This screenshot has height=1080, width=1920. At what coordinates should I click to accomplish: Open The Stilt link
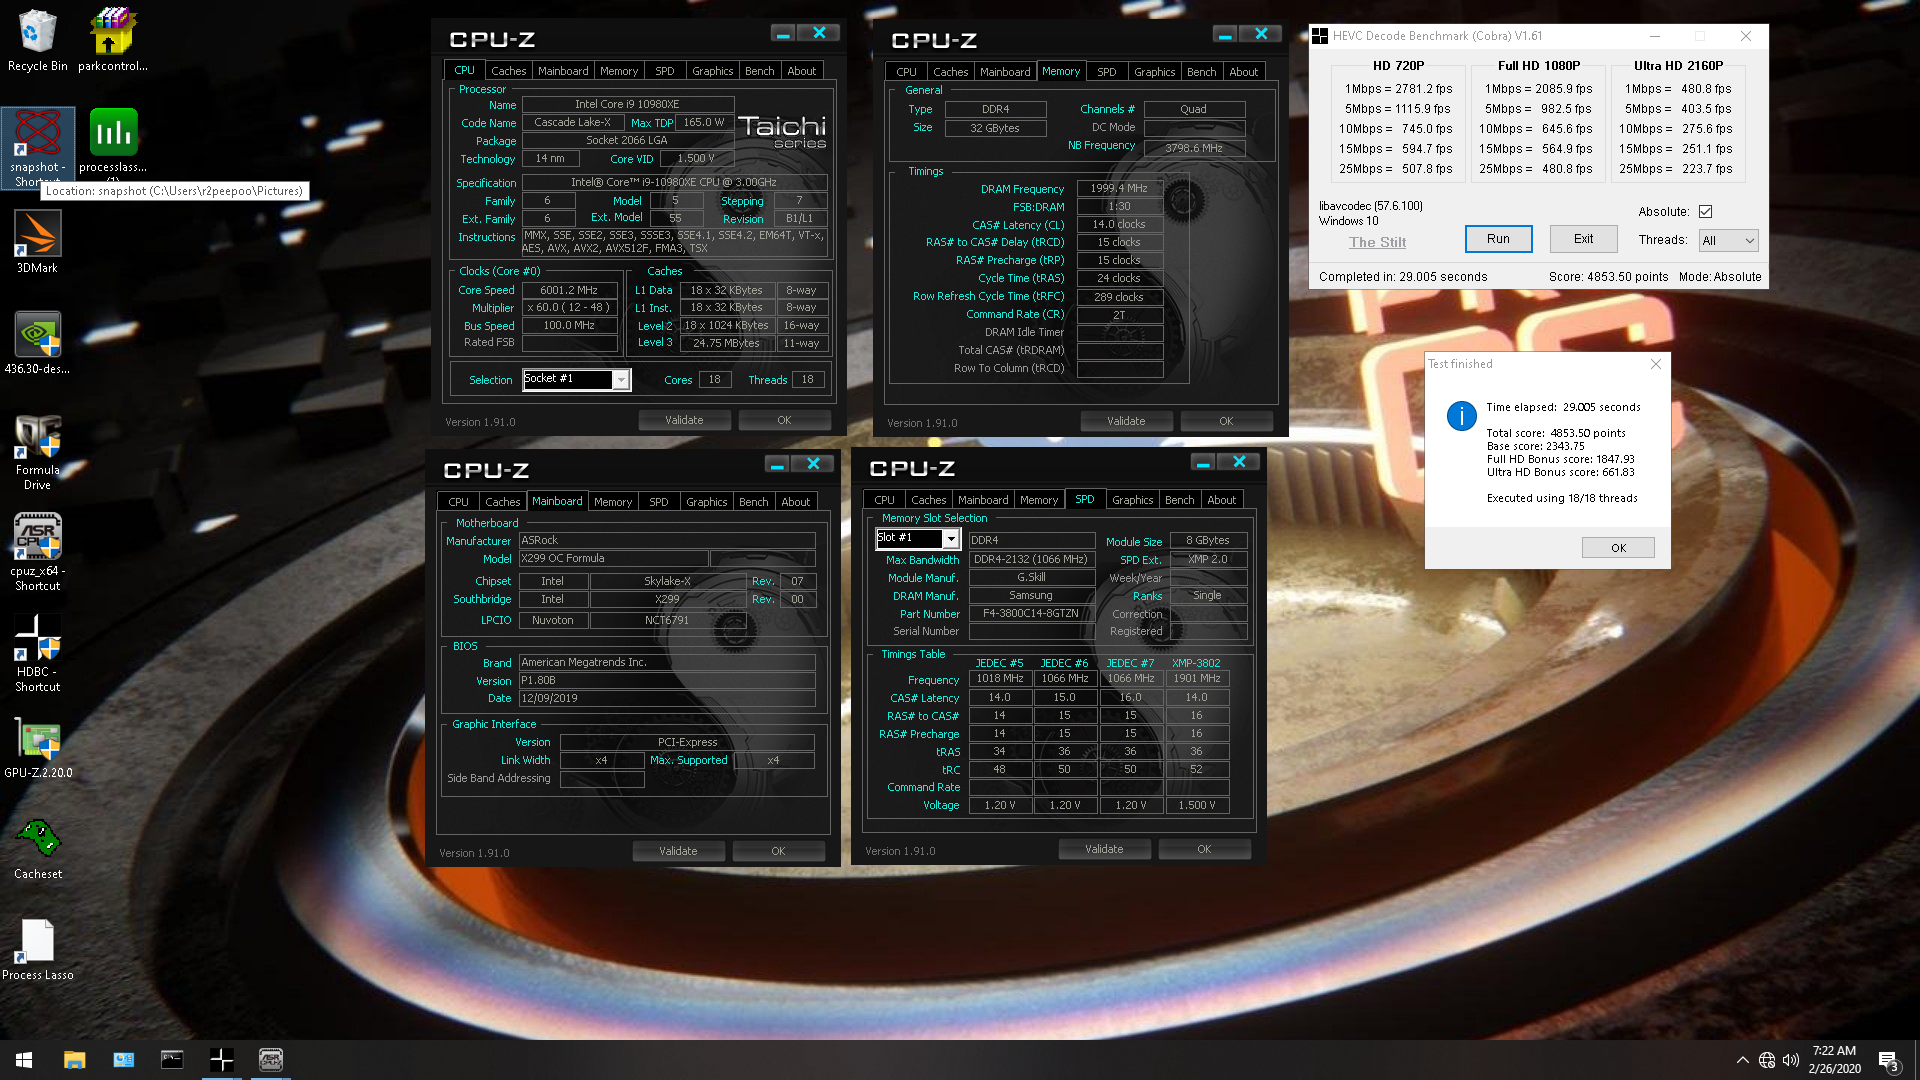tap(1377, 242)
